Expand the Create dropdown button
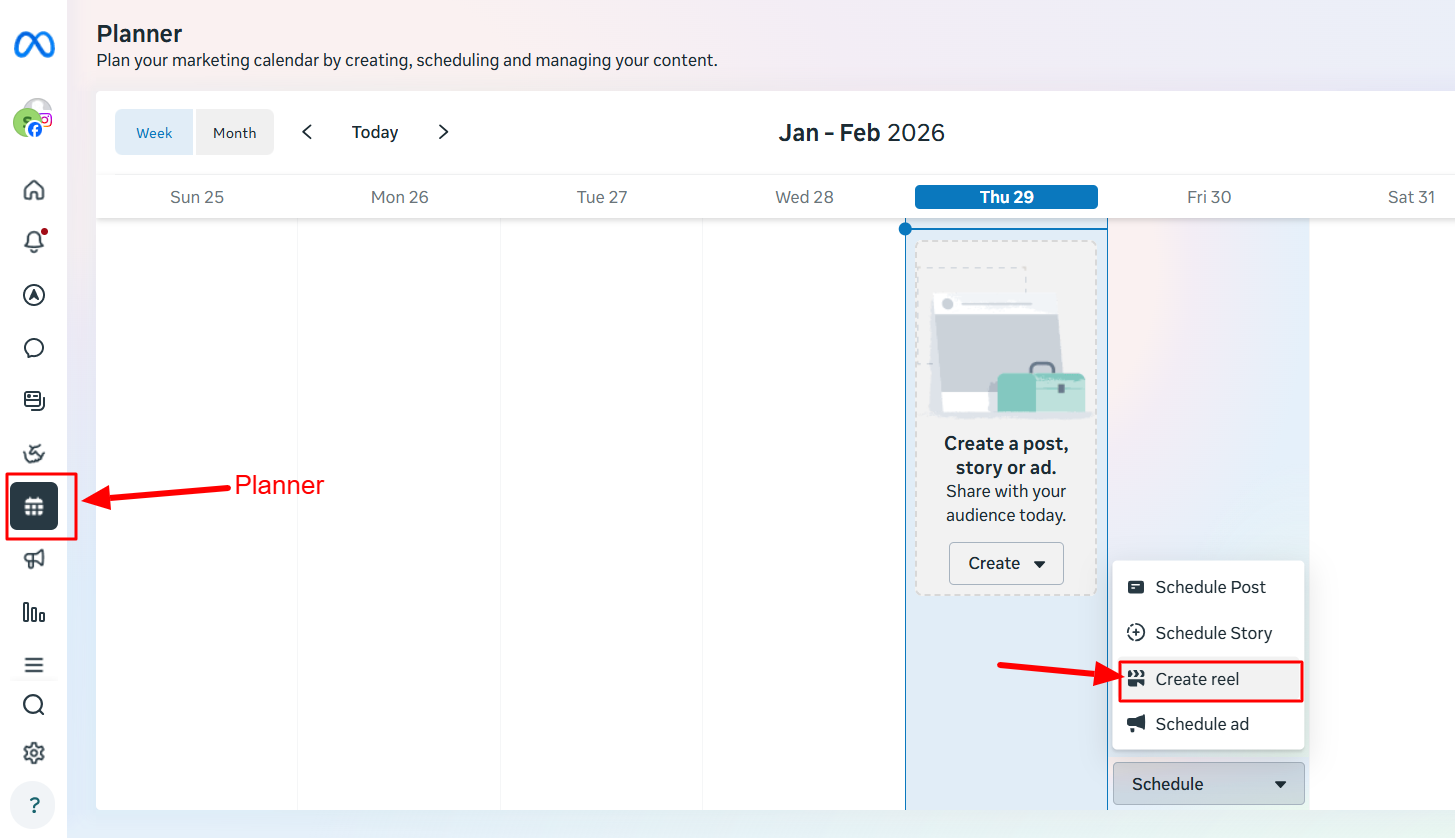This screenshot has height=838, width=1455. [1006, 564]
